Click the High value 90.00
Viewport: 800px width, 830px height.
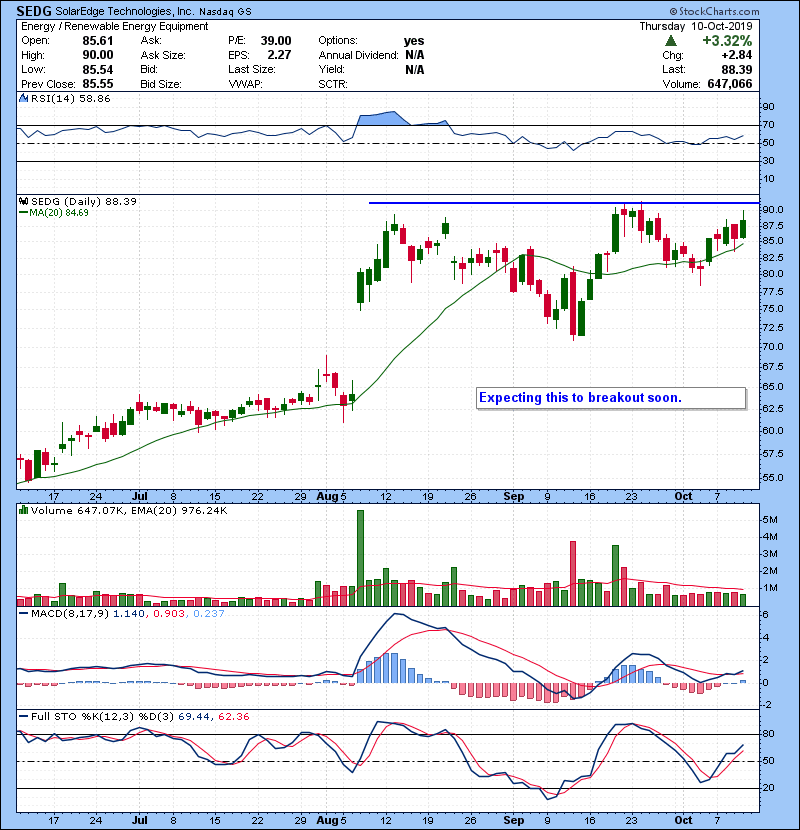(x=98, y=55)
